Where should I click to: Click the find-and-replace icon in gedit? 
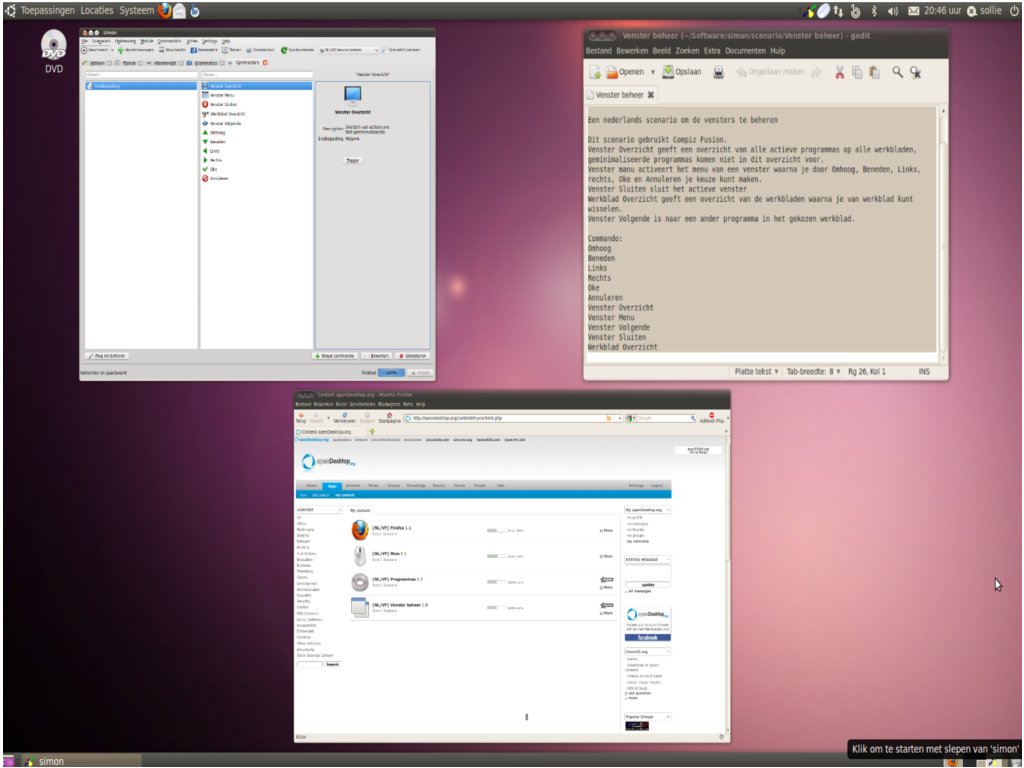tap(916, 72)
